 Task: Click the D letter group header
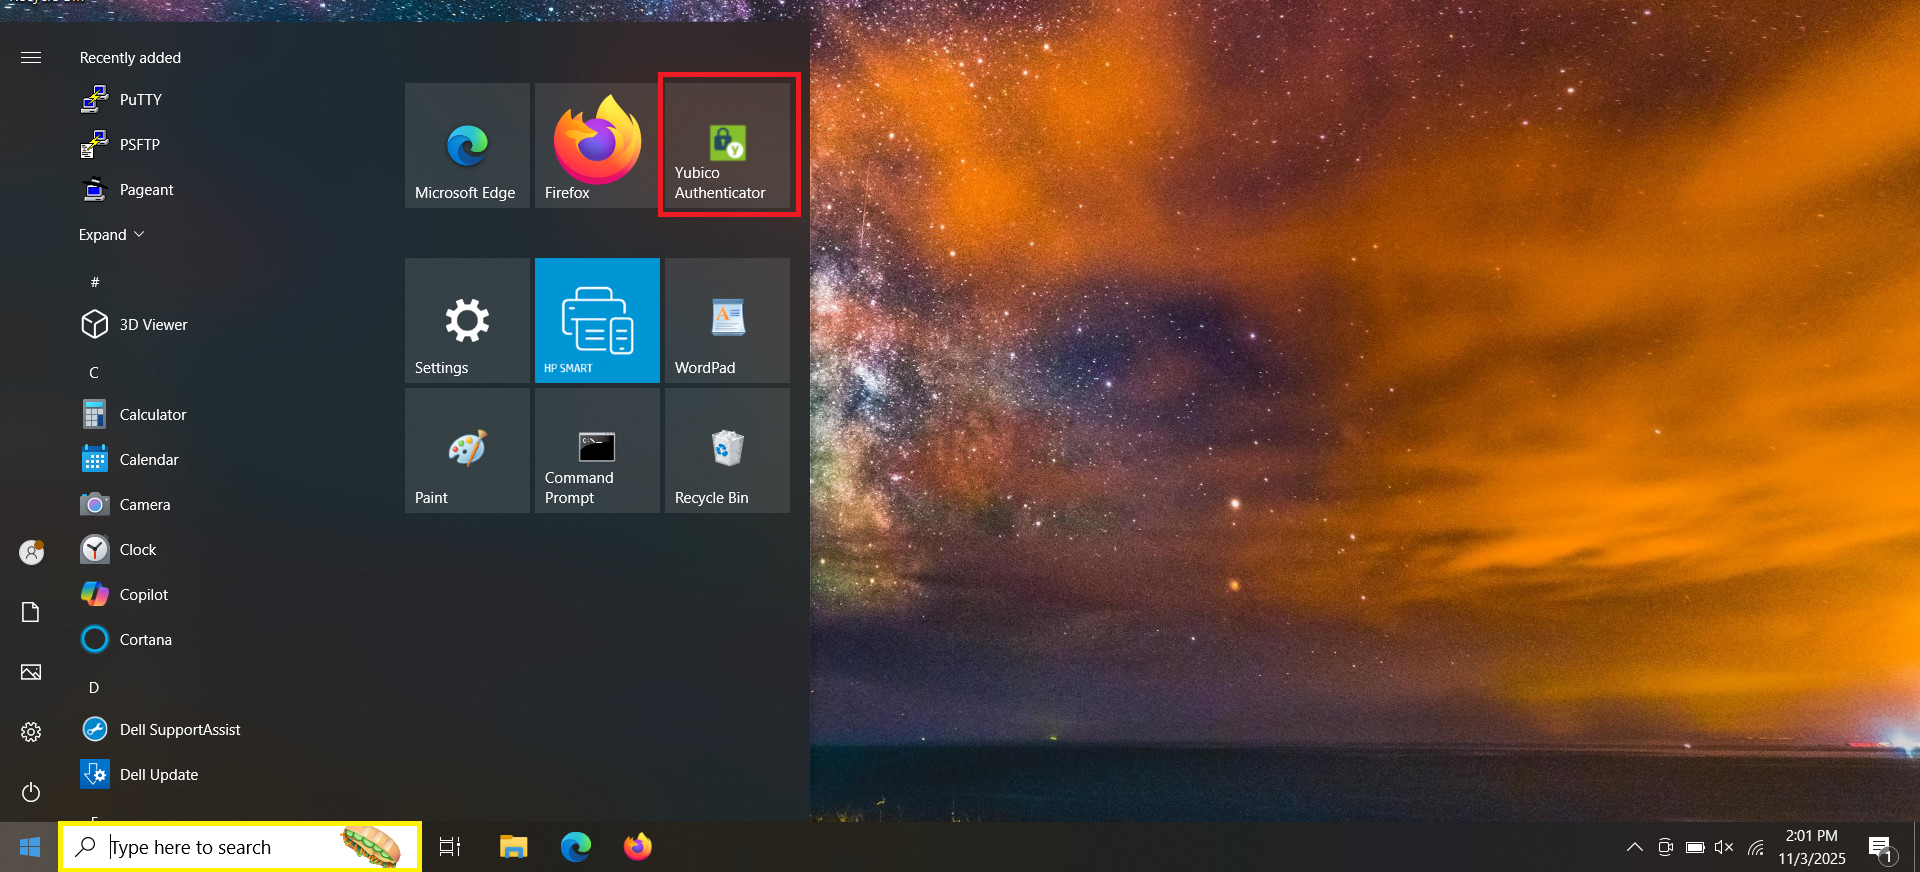point(94,687)
